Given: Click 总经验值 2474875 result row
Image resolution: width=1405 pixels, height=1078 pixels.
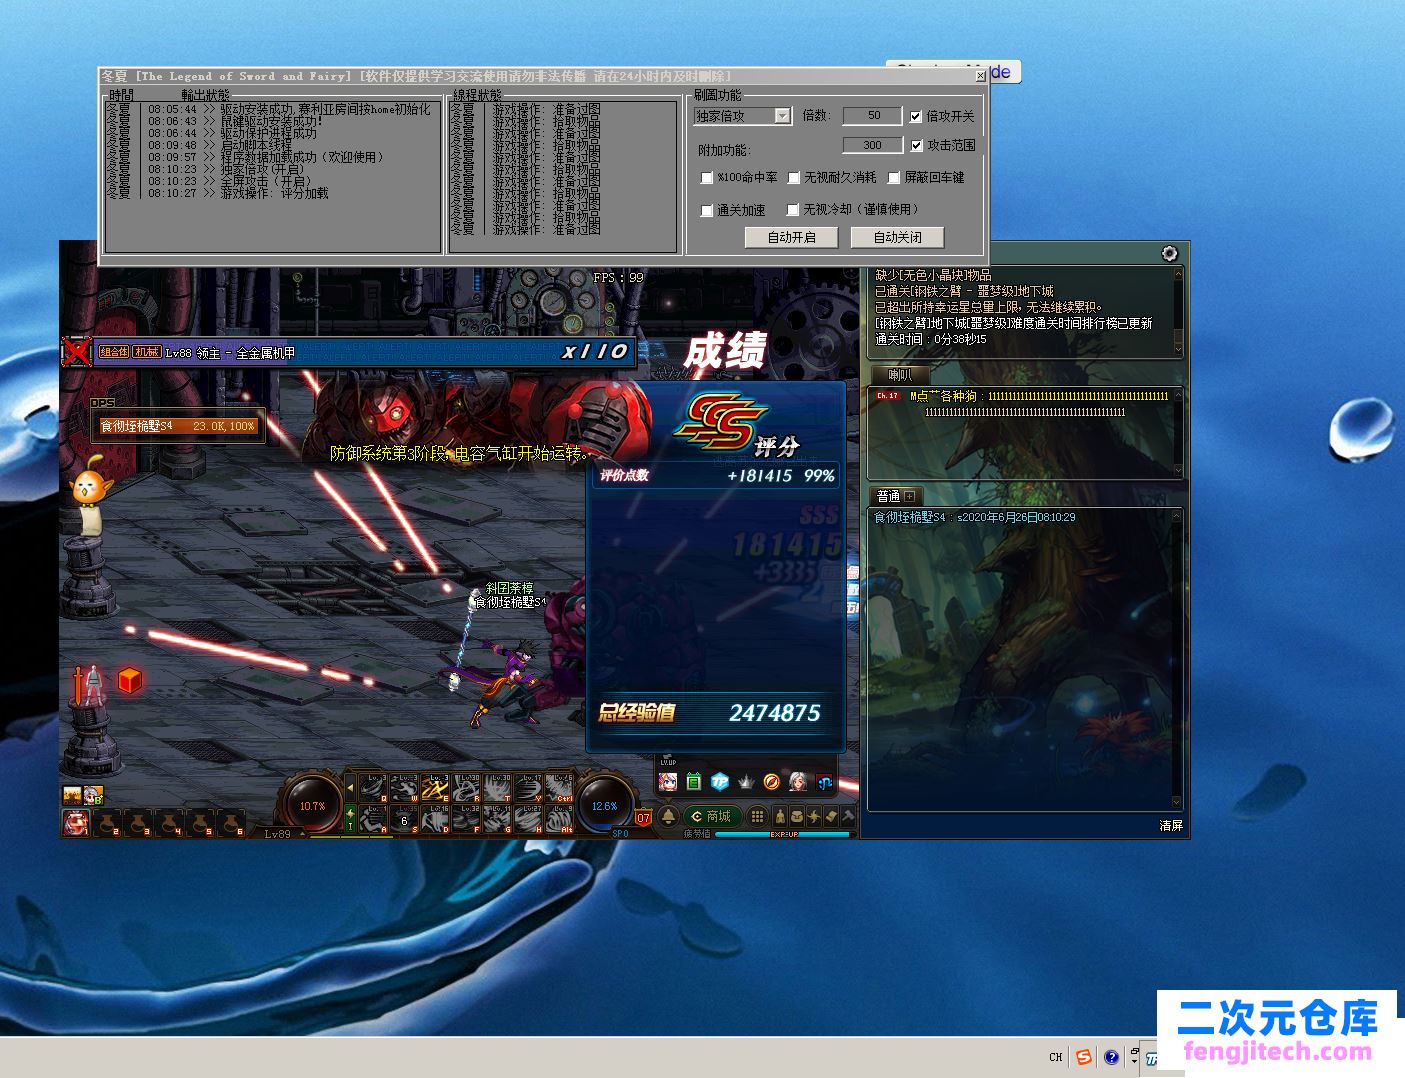Looking at the screenshot, I should tap(714, 713).
